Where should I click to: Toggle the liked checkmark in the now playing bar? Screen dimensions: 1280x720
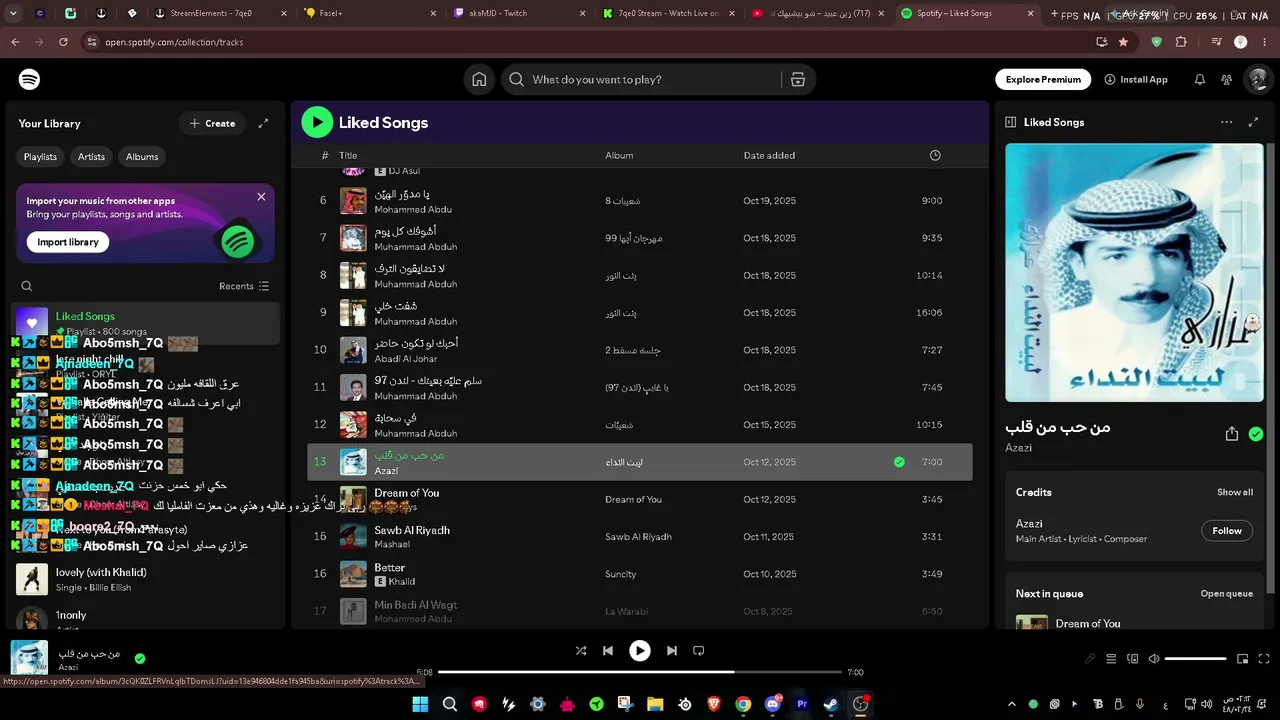pos(140,658)
